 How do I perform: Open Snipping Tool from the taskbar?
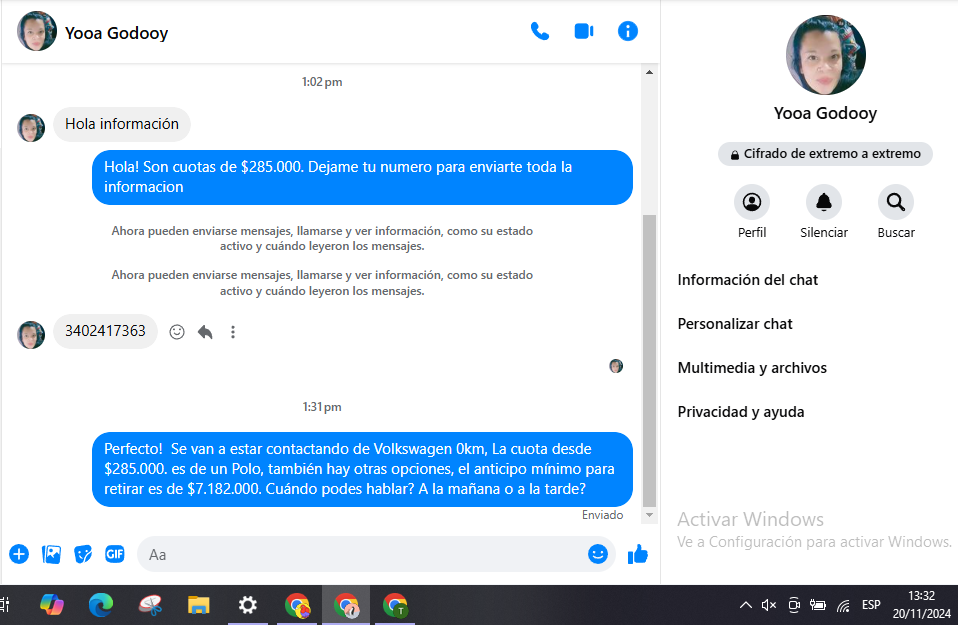click(x=150, y=605)
